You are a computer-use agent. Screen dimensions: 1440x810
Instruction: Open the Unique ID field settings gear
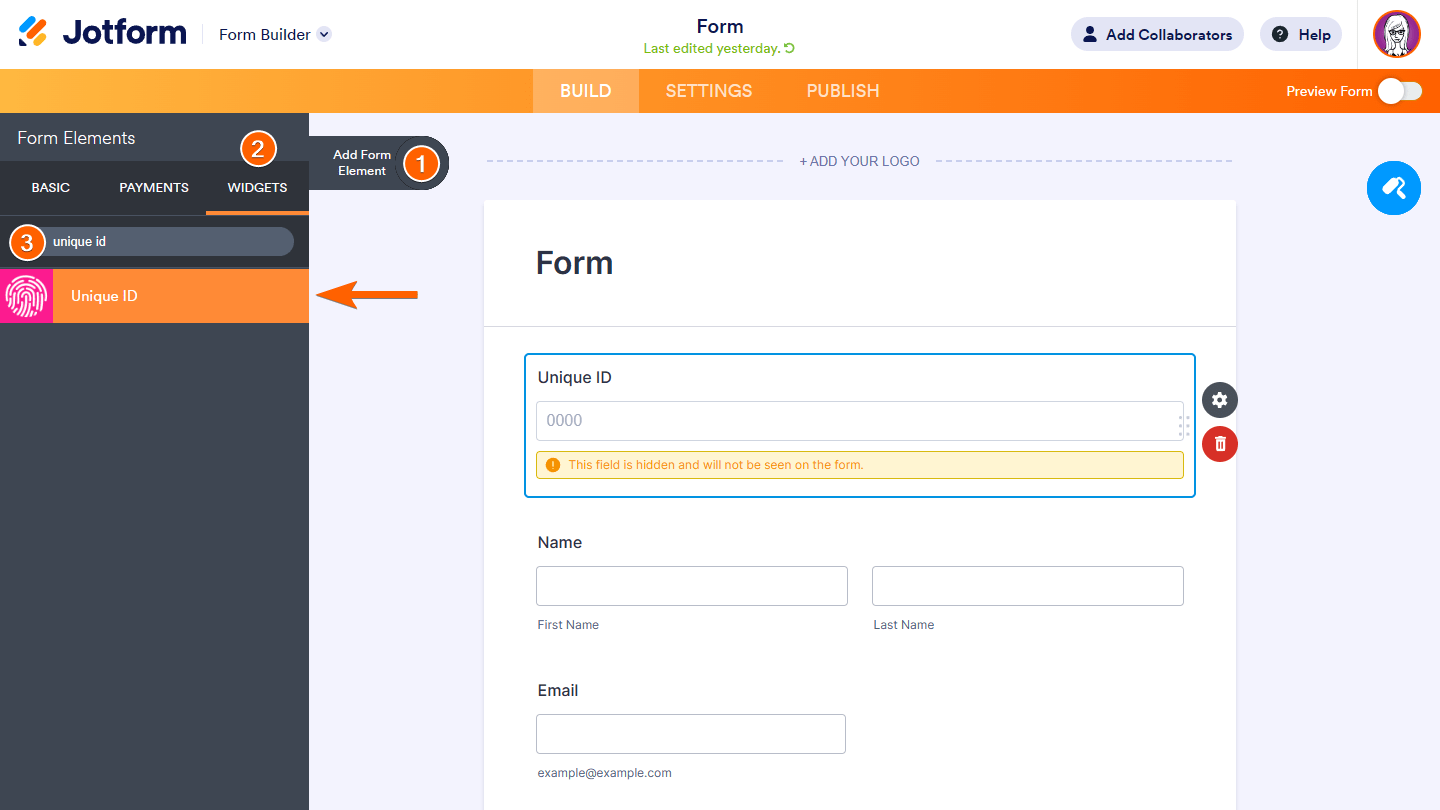[1219, 400]
